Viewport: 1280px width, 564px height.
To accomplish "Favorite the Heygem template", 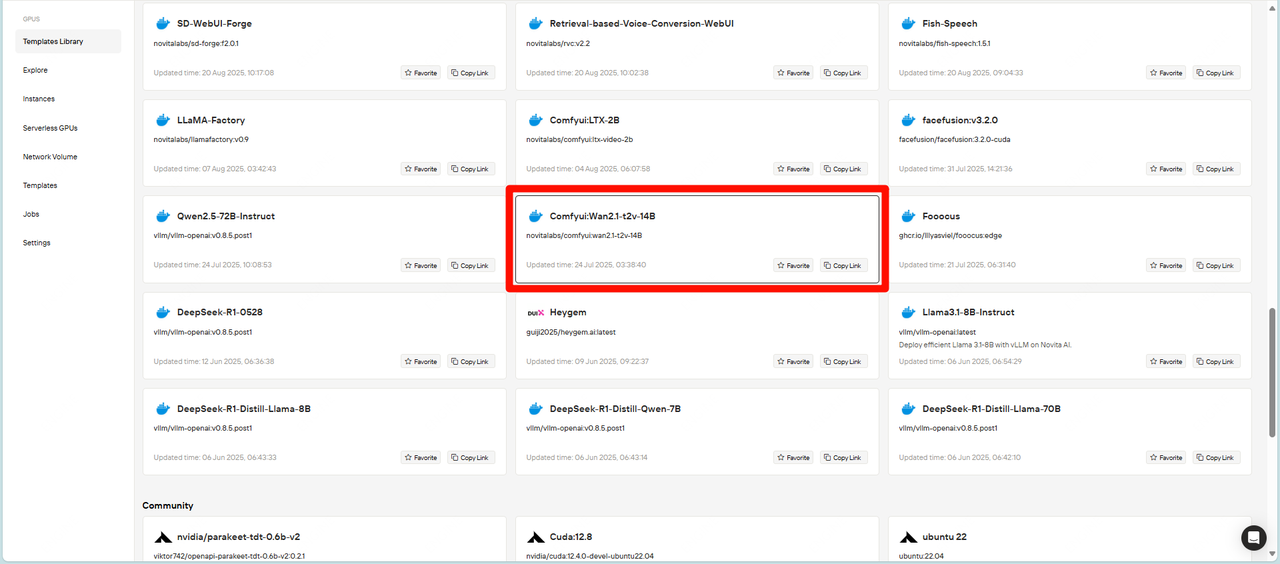I will click(793, 362).
